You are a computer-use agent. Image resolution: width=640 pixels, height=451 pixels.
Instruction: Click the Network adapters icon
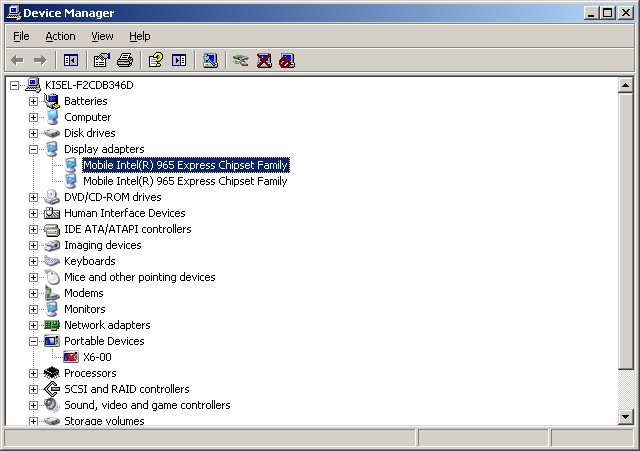pyautogui.click(x=52, y=325)
